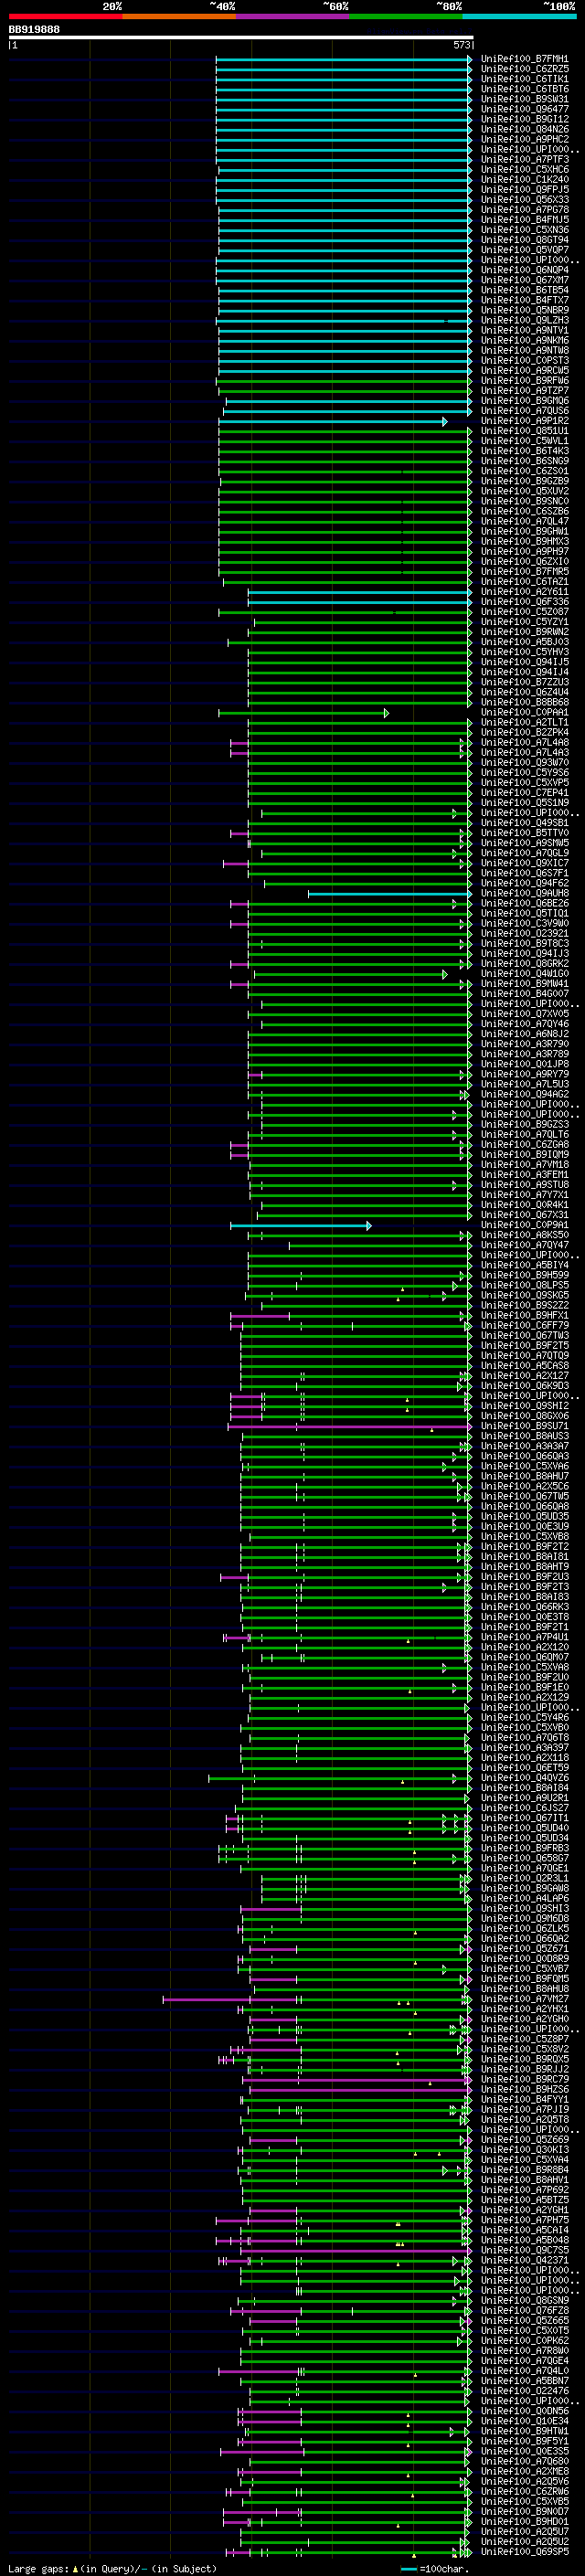
Task: Select the UniRef100_B8BB68 label
Action: point(524,702)
